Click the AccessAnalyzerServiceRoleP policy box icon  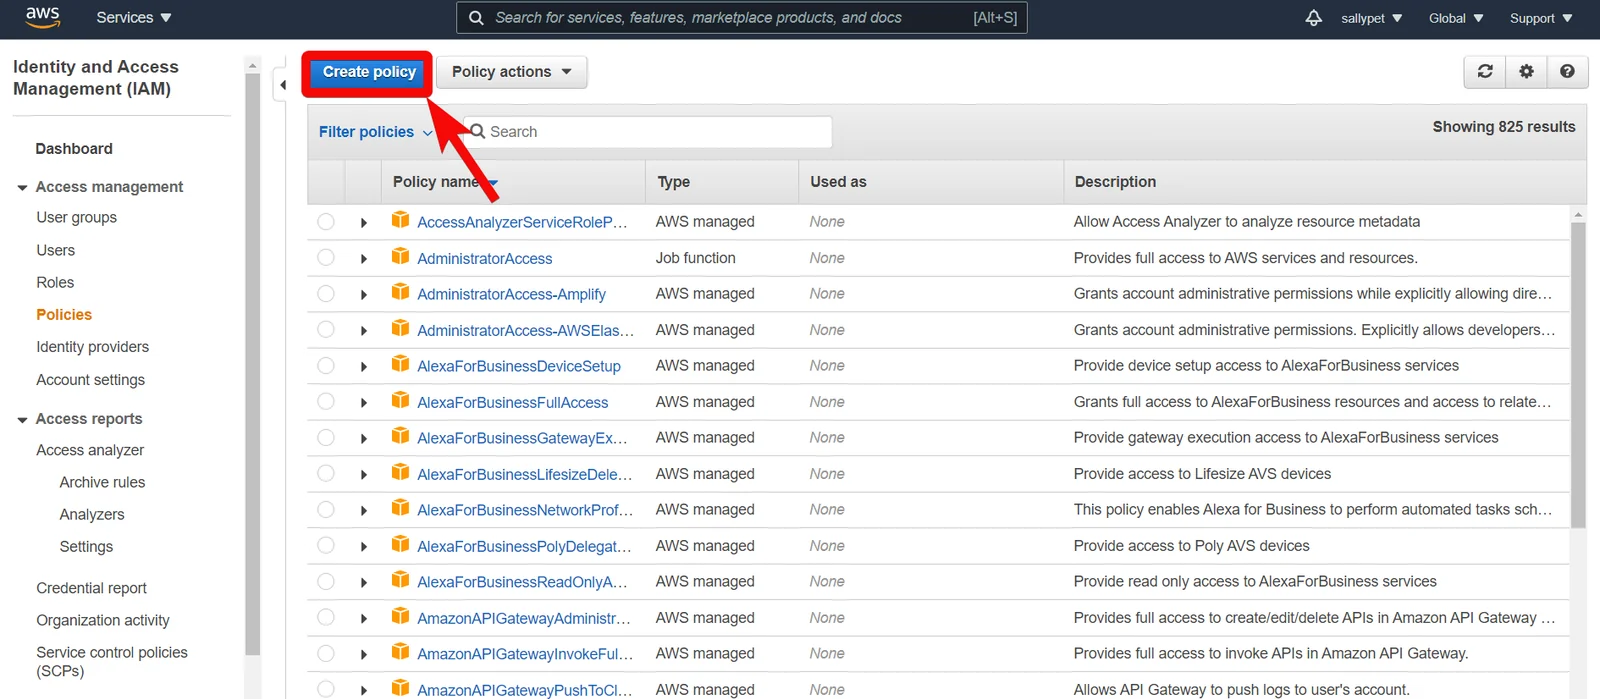pyautogui.click(x=400, y=220)
